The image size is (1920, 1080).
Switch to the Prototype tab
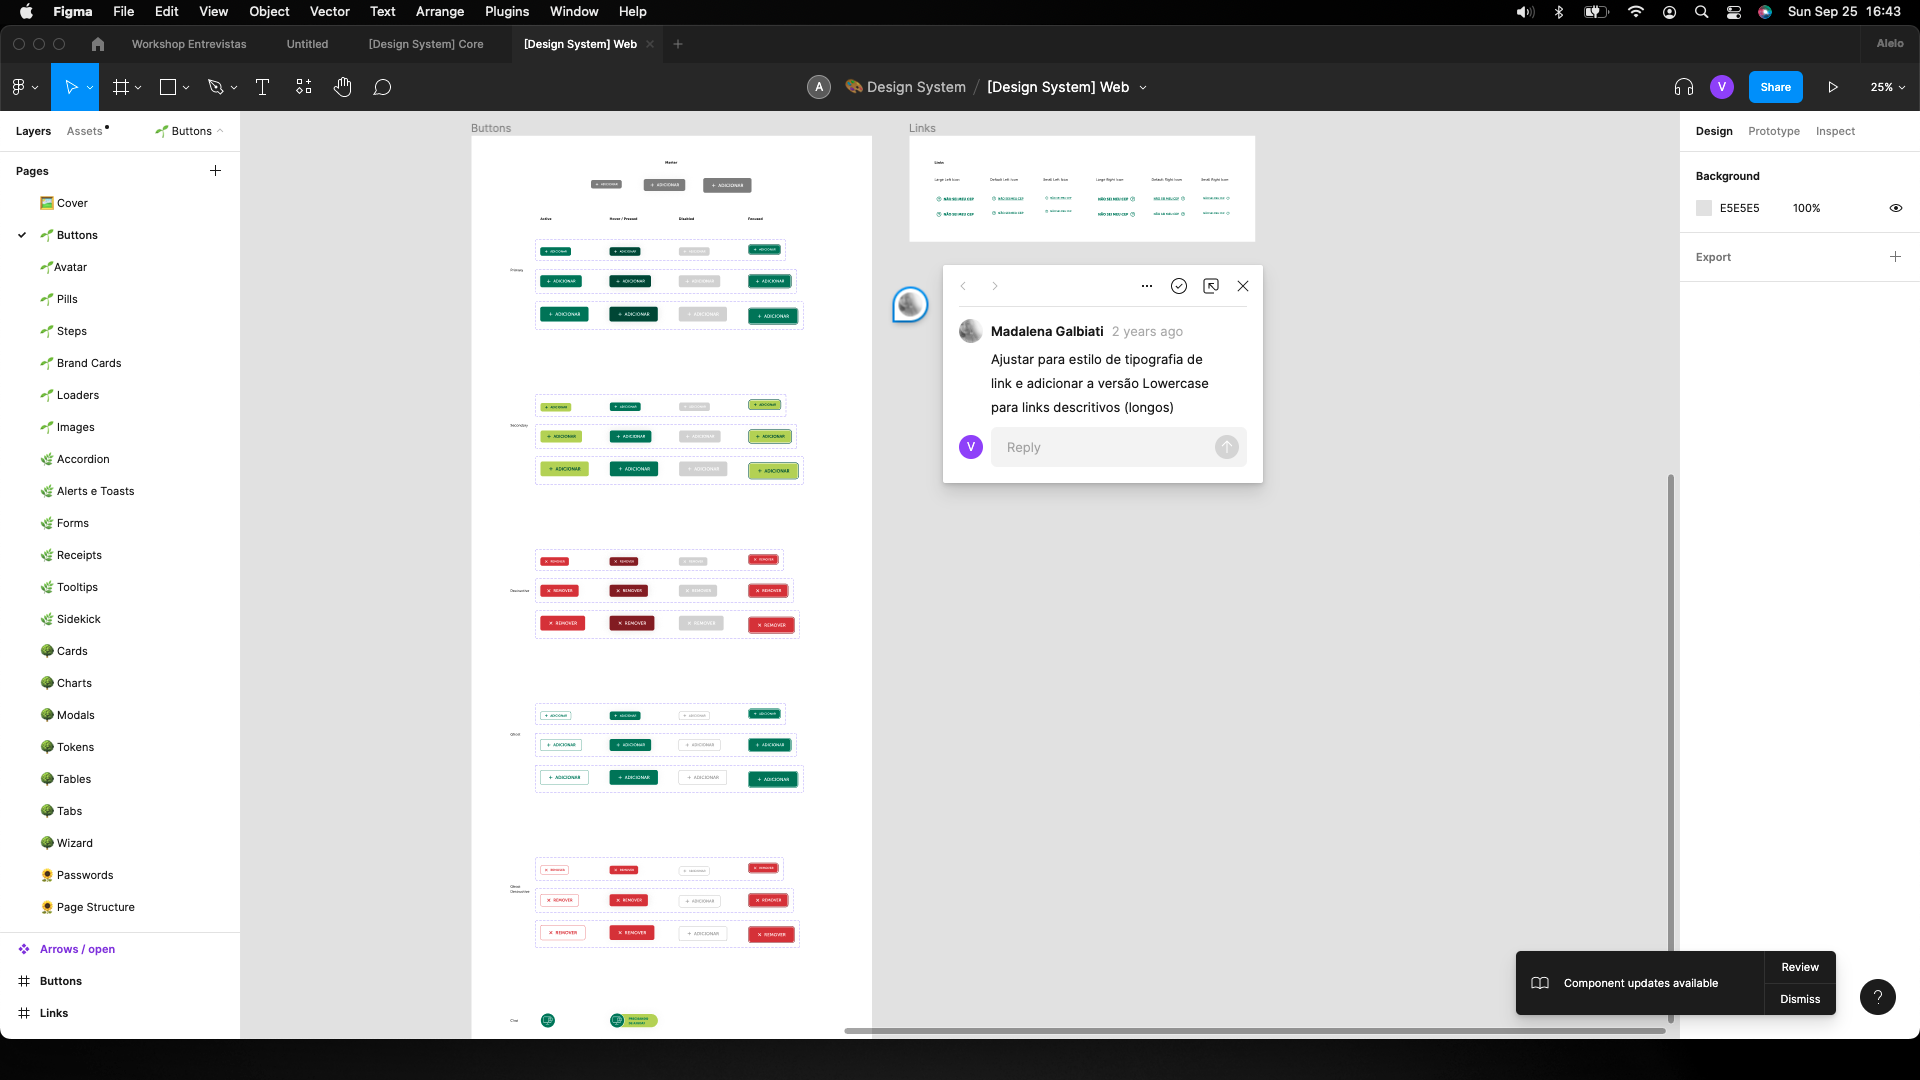[1773, 131]
